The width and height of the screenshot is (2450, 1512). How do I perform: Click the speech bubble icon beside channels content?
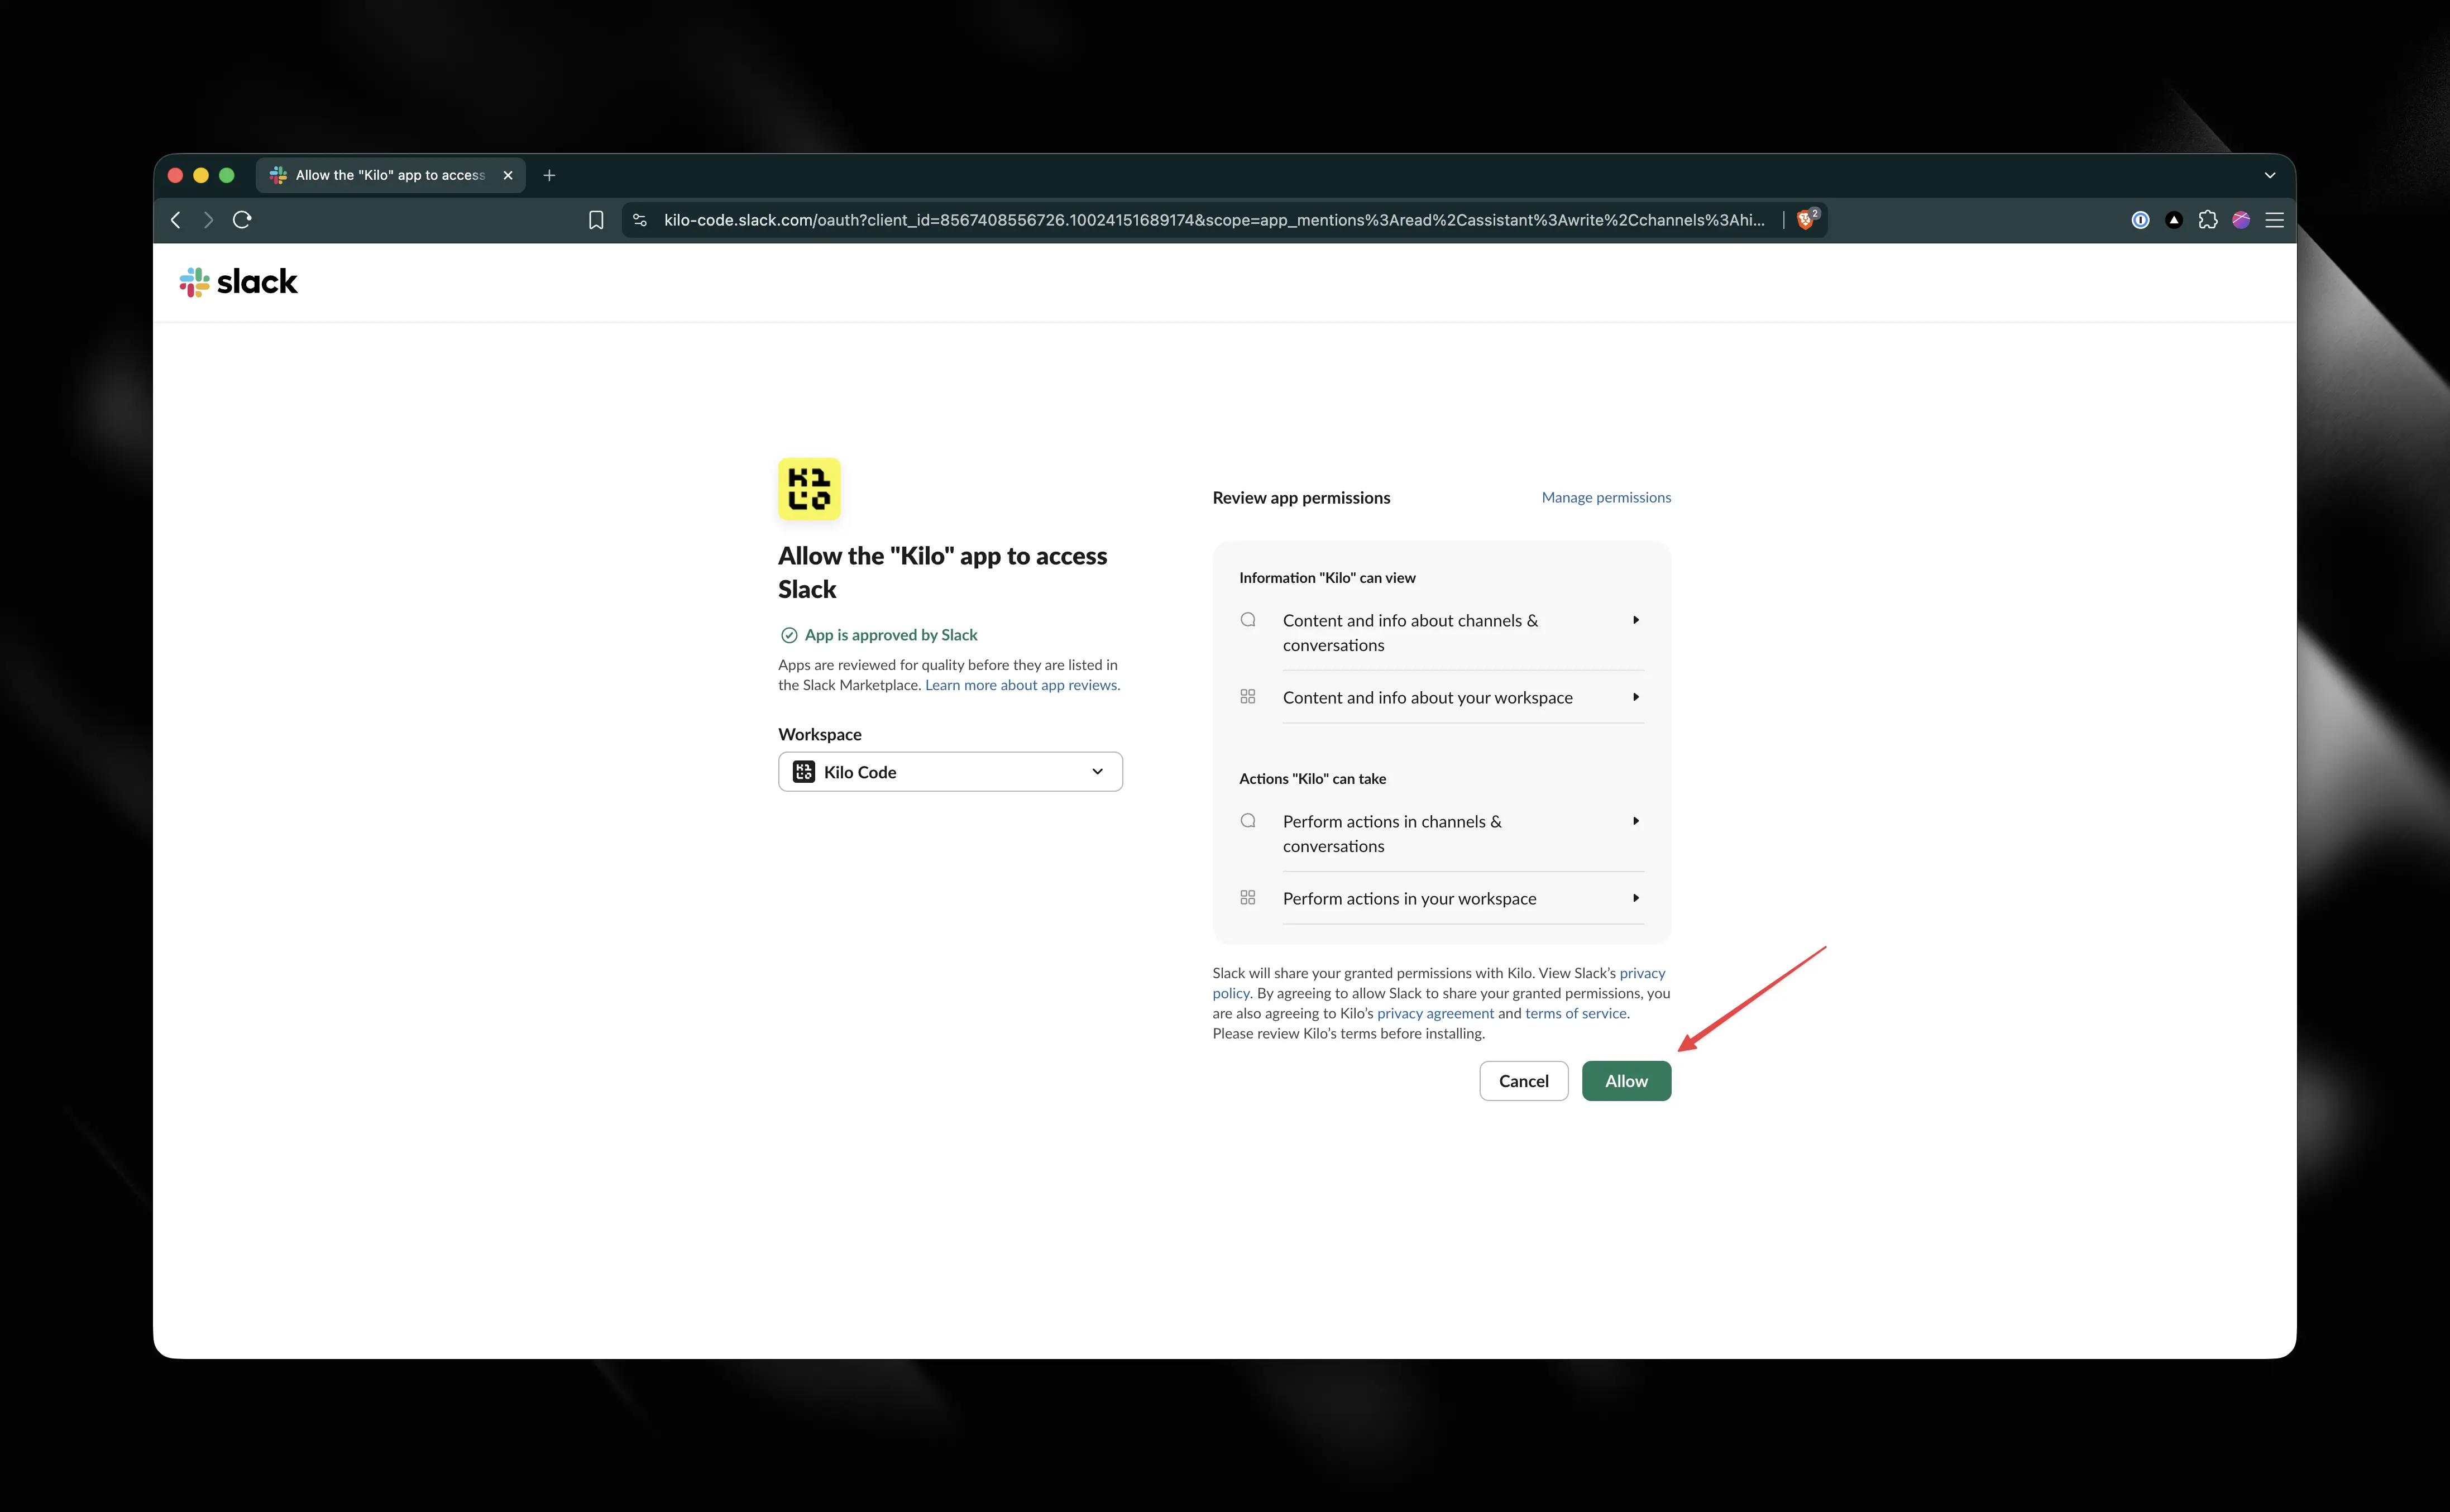coord(1248,620)
